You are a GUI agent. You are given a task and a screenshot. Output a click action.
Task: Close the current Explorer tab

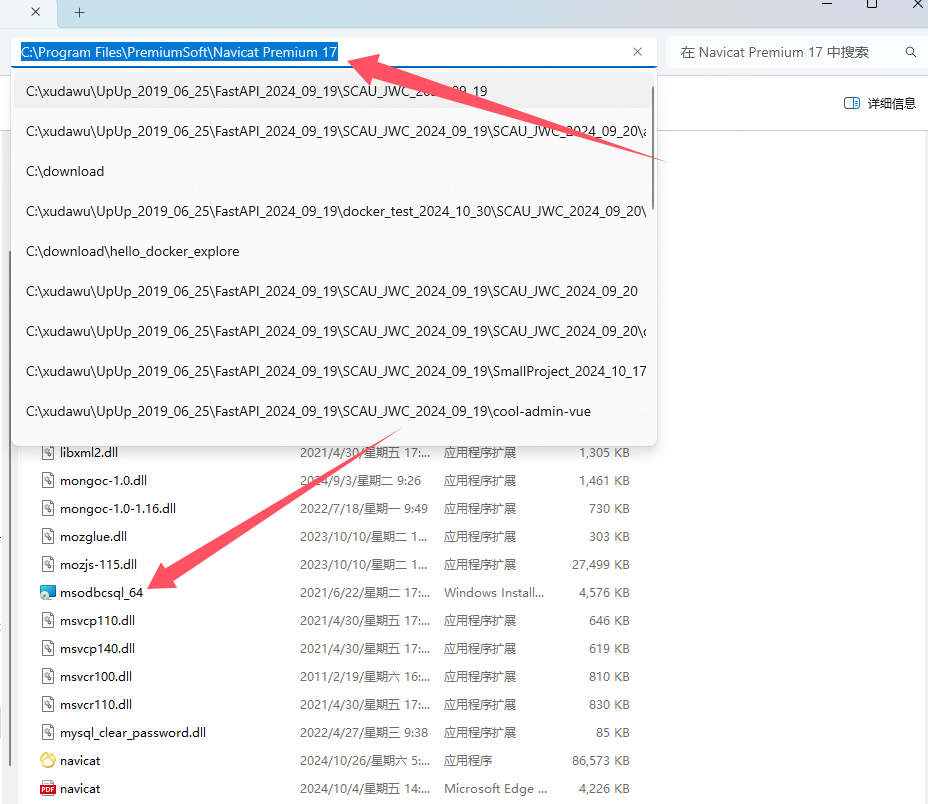pos(36,12)
